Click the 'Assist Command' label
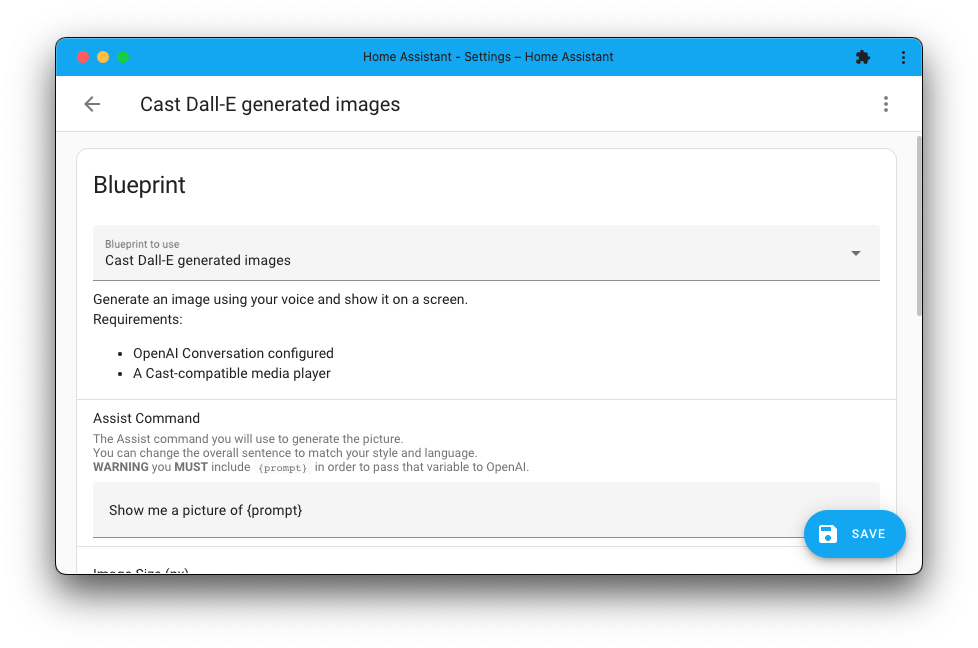The image size is (978, 648). (x=147, y=418)
